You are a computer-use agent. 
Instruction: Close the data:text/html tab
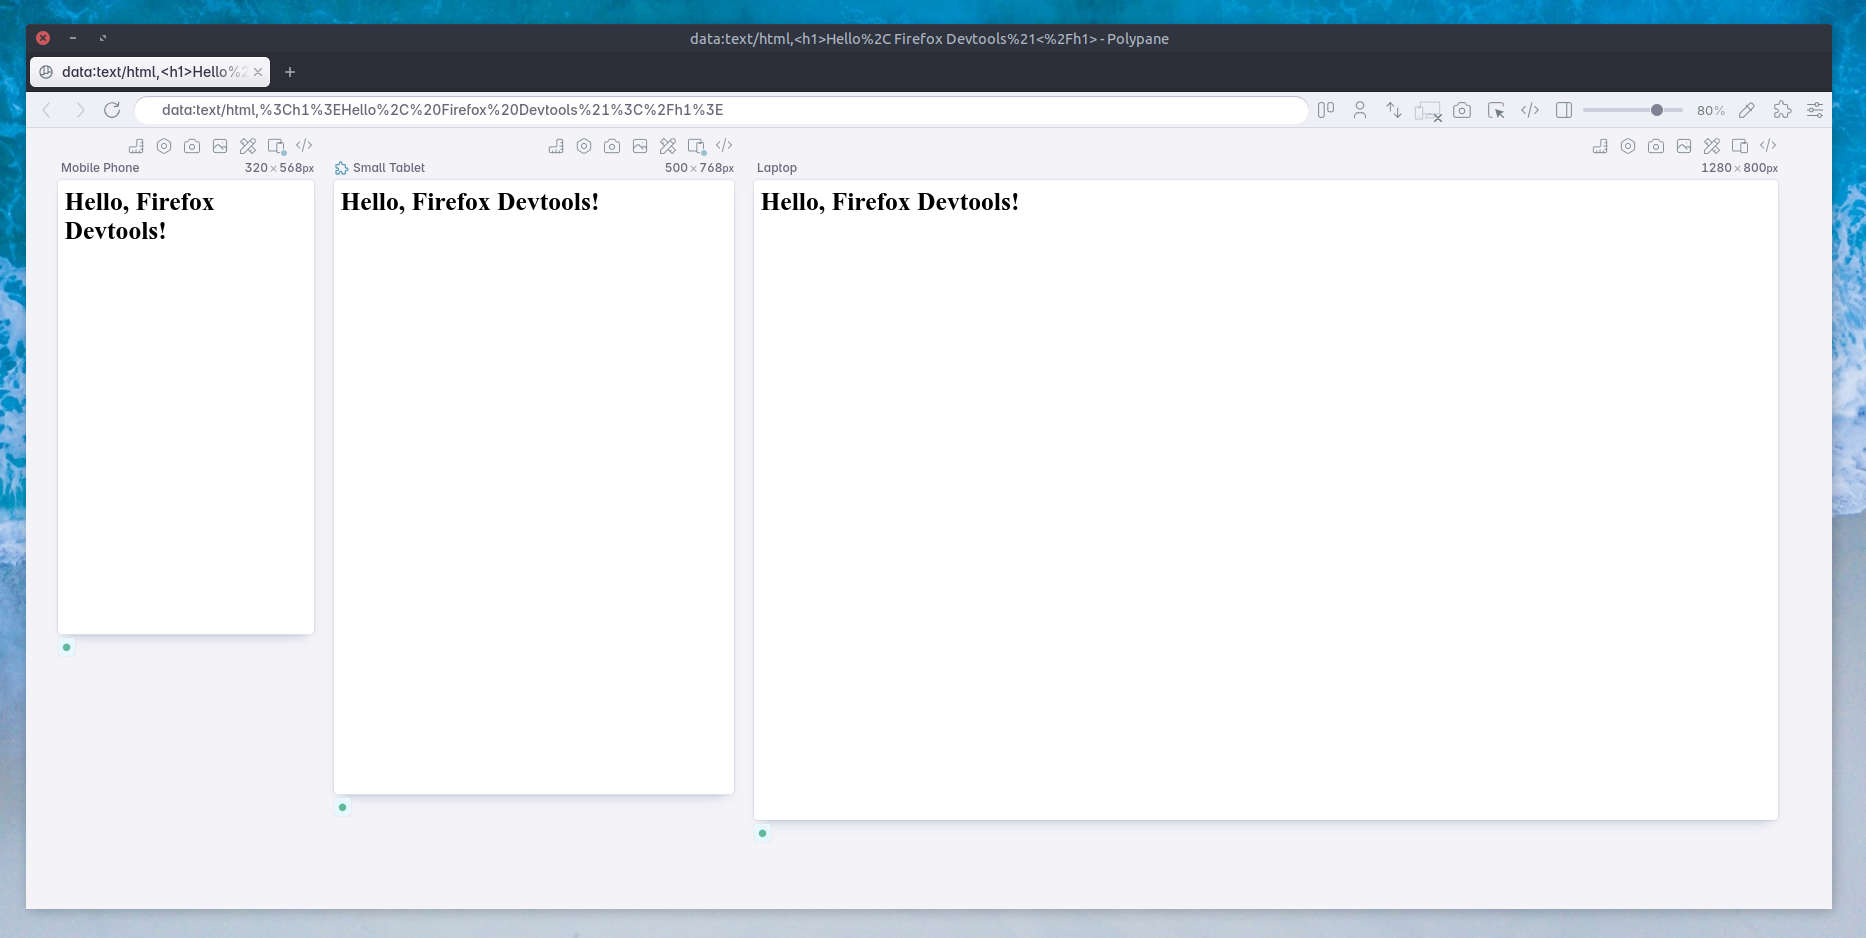click(x=258, y=72)
